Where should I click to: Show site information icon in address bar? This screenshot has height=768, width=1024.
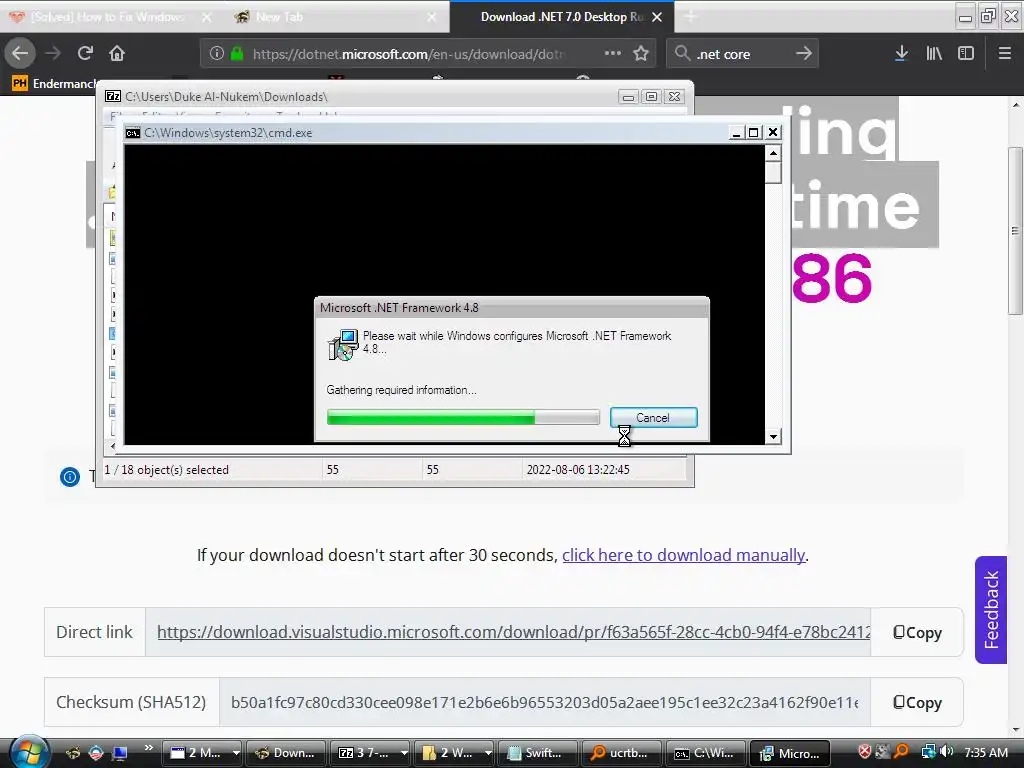216,54
